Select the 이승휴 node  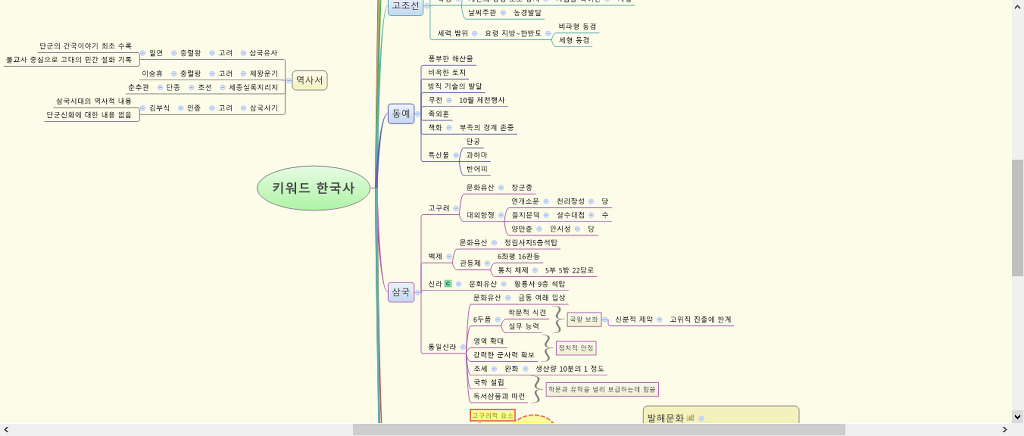[152, 74]
